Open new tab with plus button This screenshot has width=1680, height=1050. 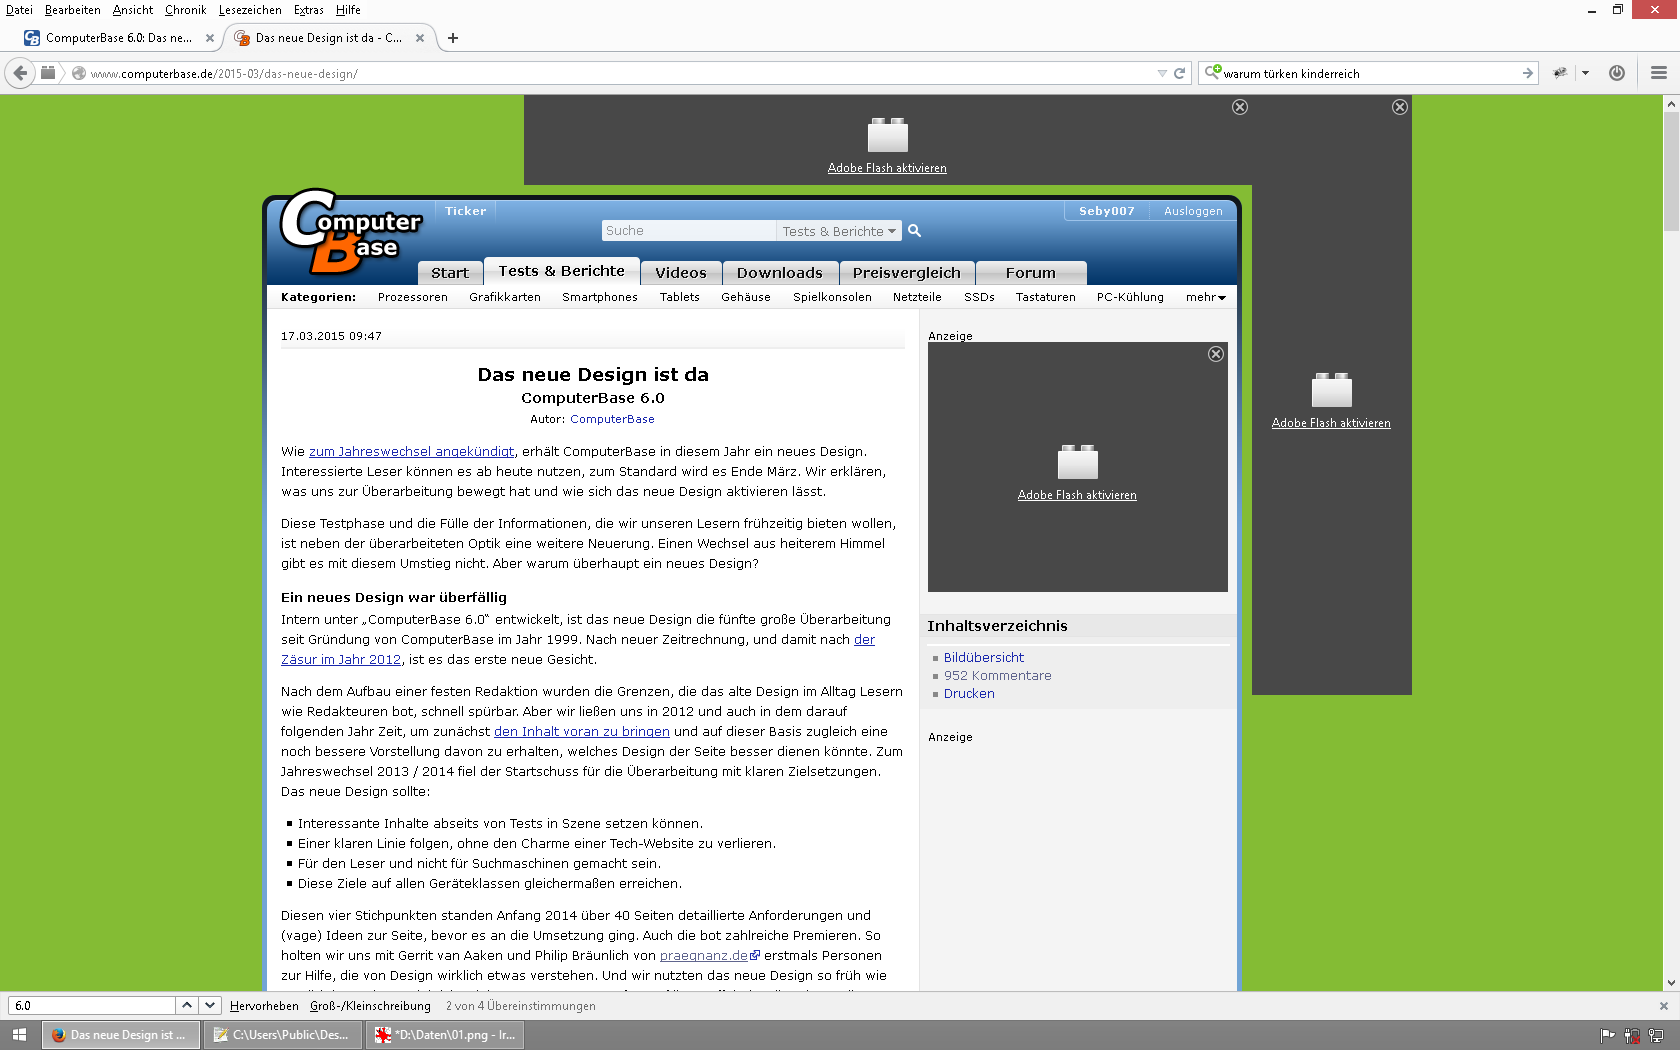pyautogui.click(x=453, y=38)
